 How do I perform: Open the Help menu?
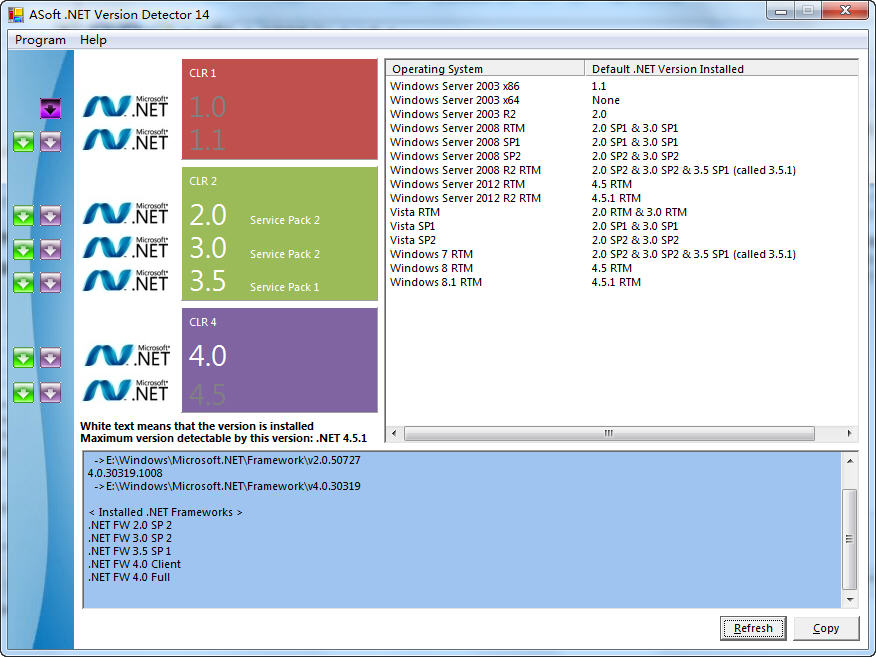tap(93, 40)
